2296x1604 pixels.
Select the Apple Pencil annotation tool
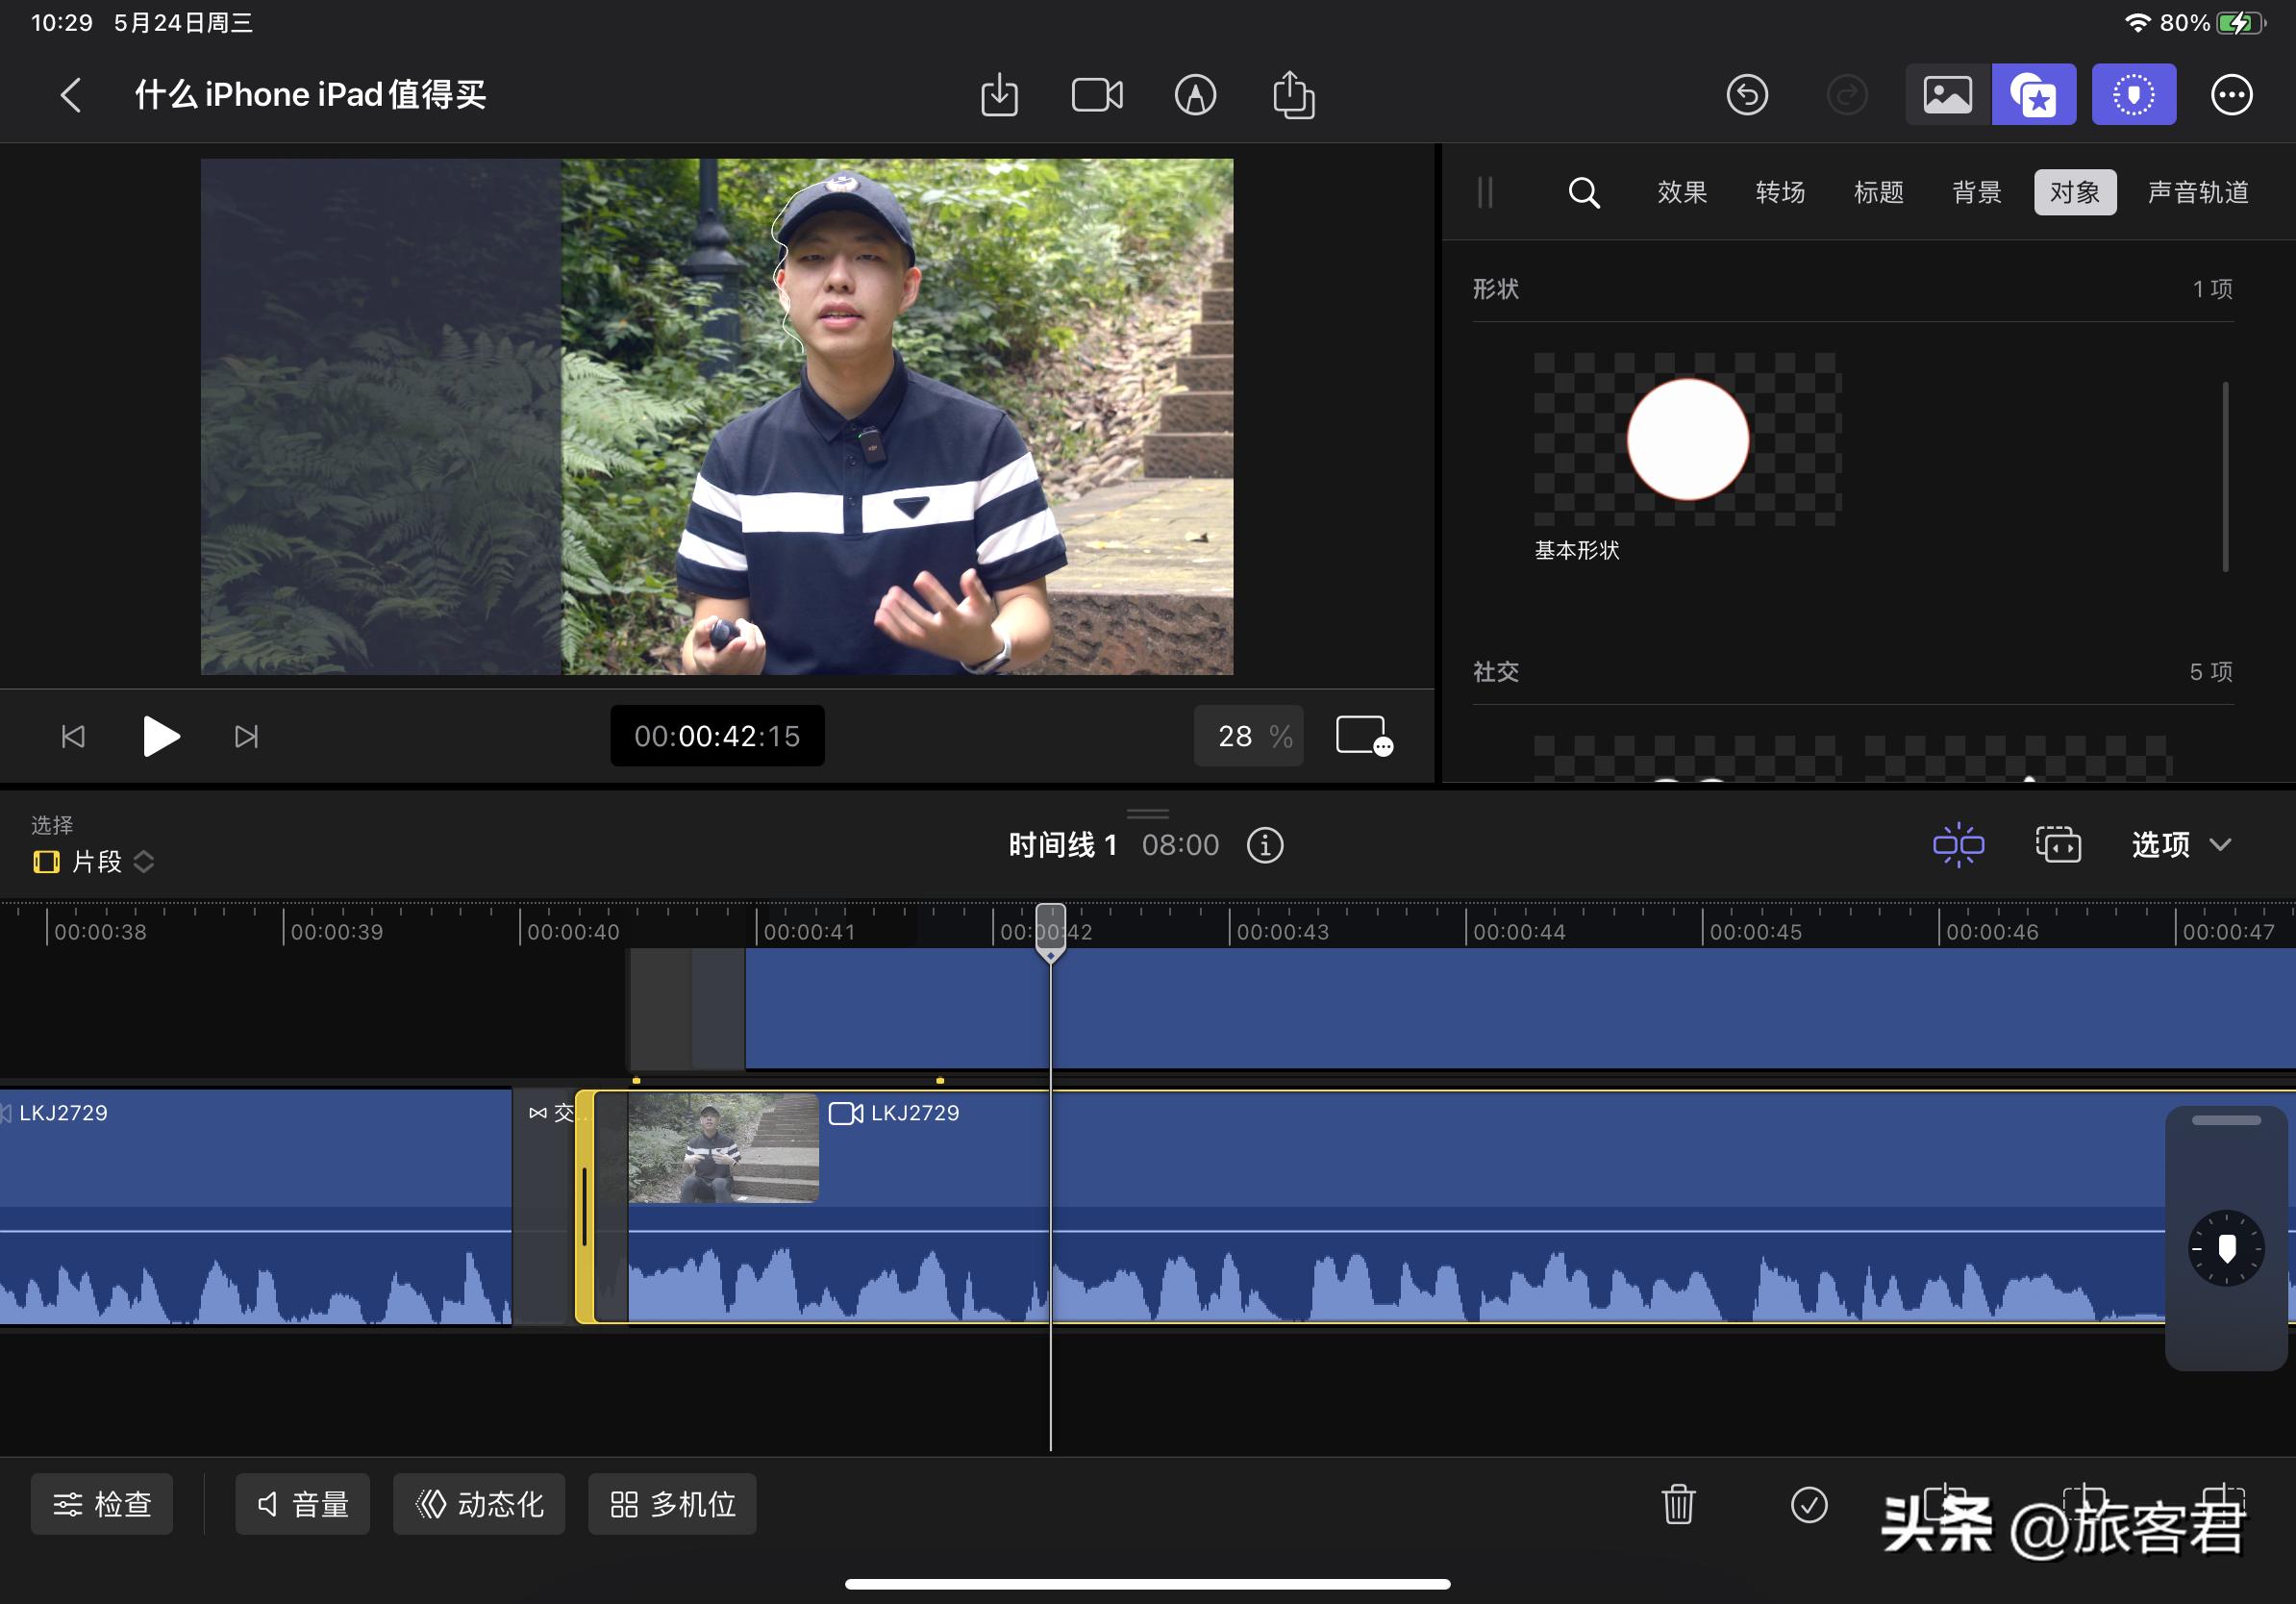(1195, 94)
